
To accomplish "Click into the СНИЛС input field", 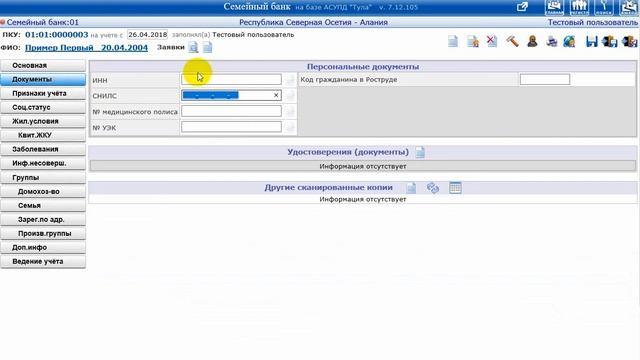I will coord(231,95).
